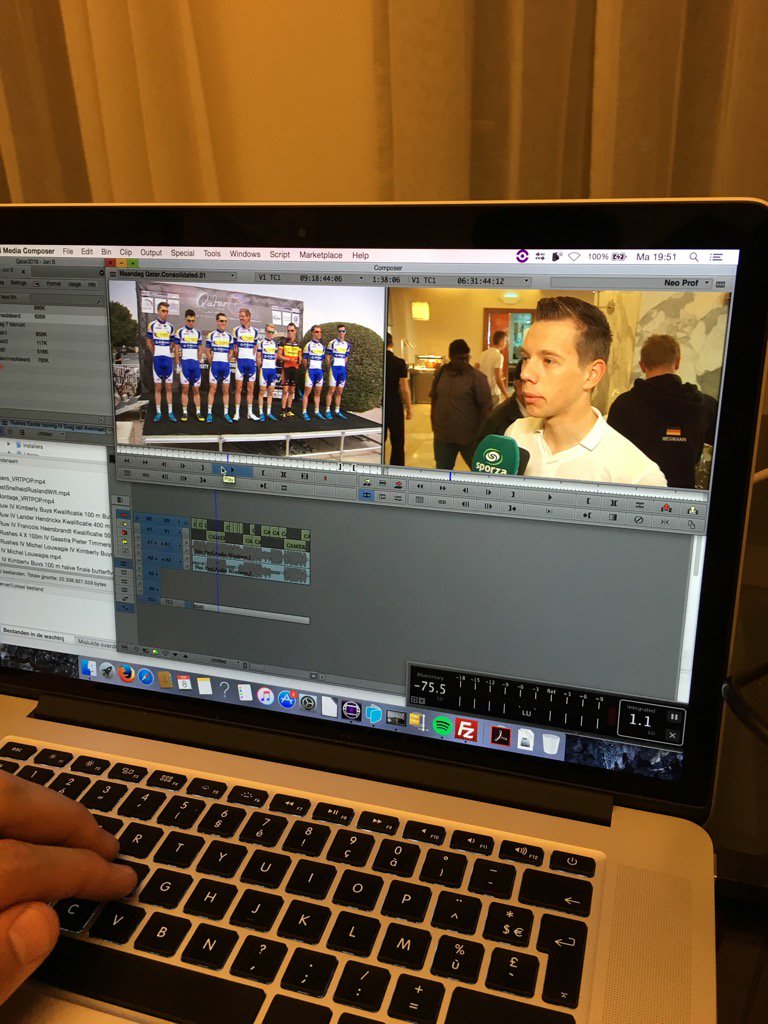The image size is (768, 1024).
Task: Select ruslandWifi.mp4 file in list
Action: coord(35,492)
